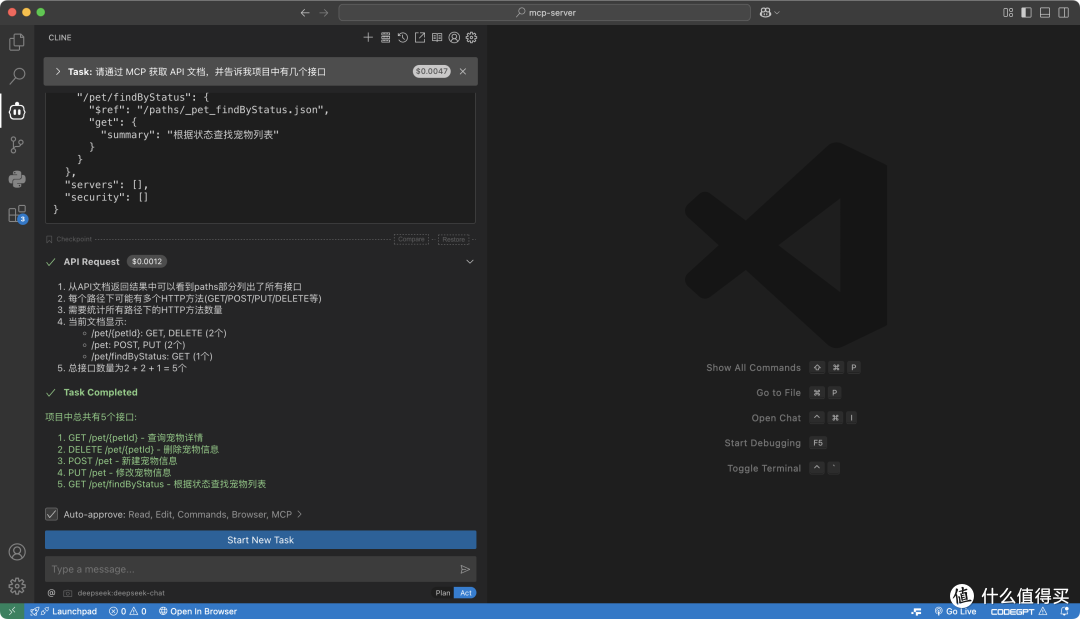Open the deepseek:deepseek-chat model selector
Image resolution: width=1080 pixels, height=619 pixels.
(x=121, y=593)
